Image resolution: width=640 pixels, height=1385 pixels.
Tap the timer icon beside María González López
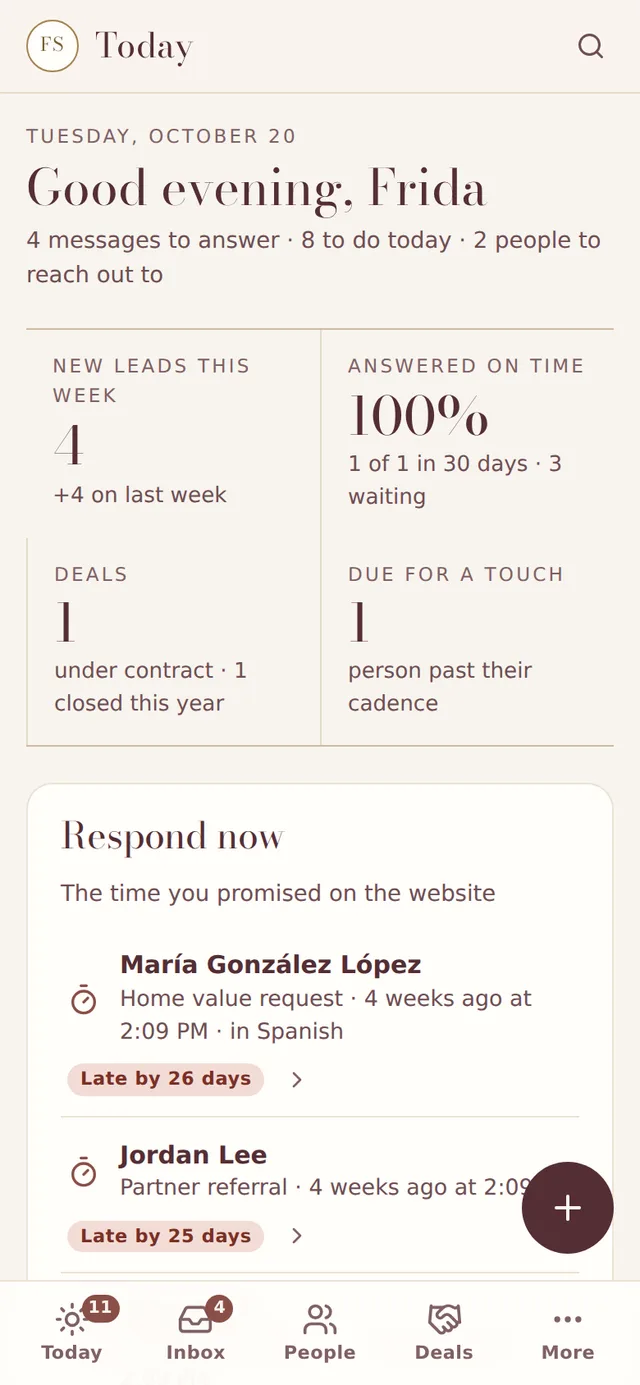pos(84,999)
